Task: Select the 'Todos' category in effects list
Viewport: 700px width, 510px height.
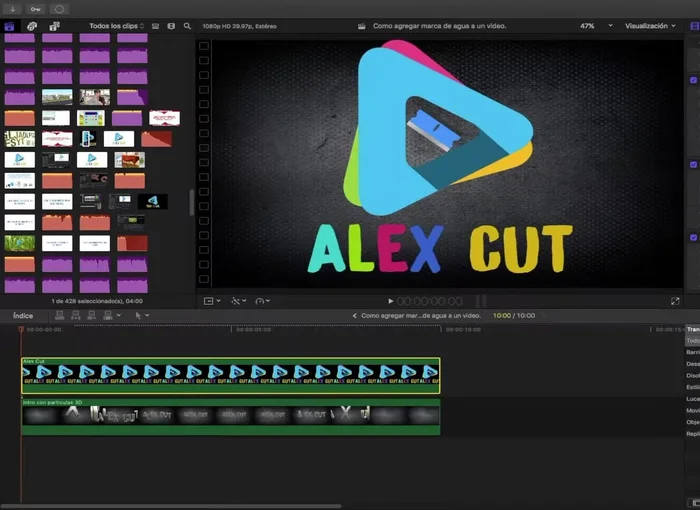Action: tap(692, 341)
